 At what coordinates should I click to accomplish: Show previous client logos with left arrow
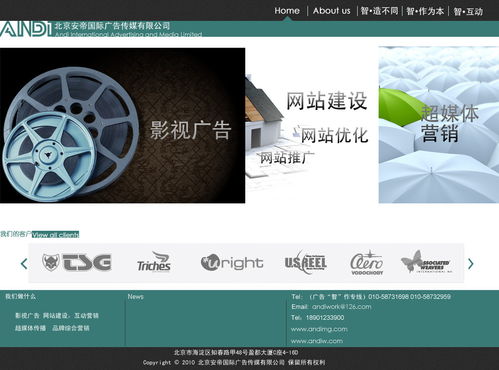click(x=24, y=264)
